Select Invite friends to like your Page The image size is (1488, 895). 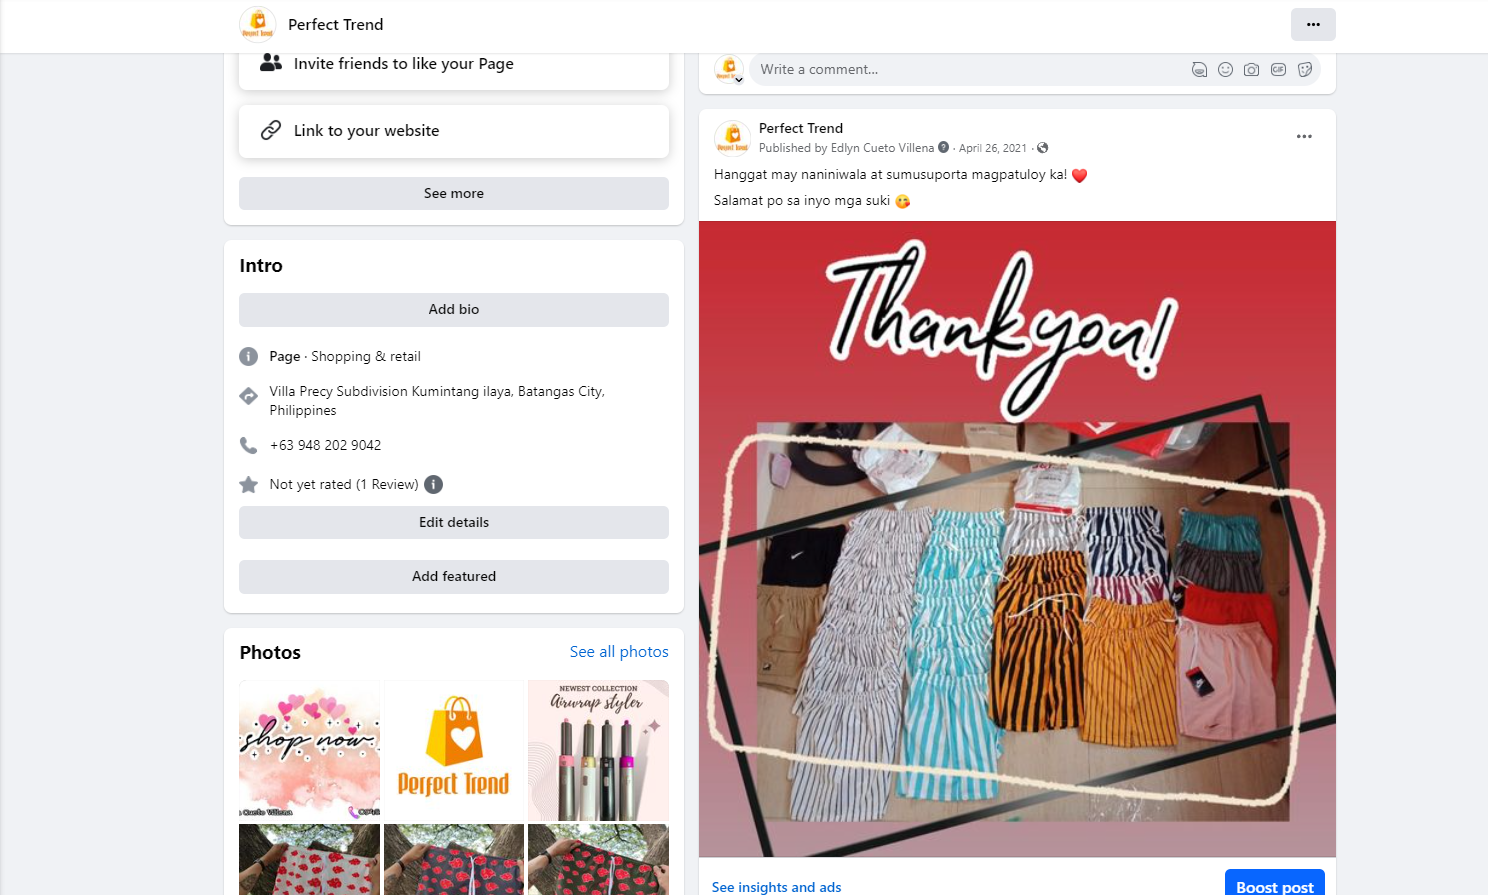pyautogui.click(x=454, y=65)
